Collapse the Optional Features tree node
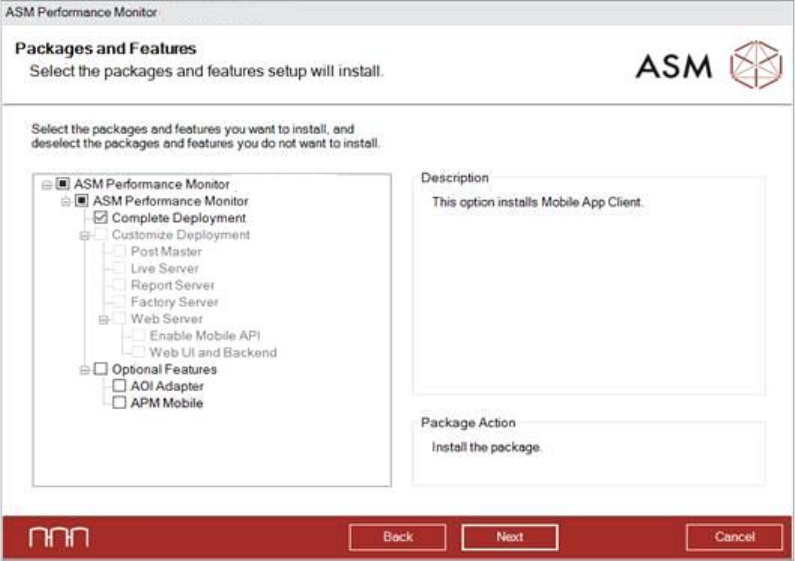This screenshot has height=561, width=795. tap(84, 370)
